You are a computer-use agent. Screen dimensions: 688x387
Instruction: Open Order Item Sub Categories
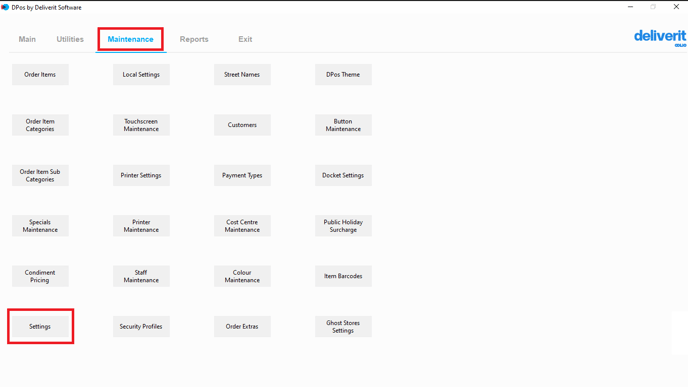pyautogui.click(x=40, y=176)
